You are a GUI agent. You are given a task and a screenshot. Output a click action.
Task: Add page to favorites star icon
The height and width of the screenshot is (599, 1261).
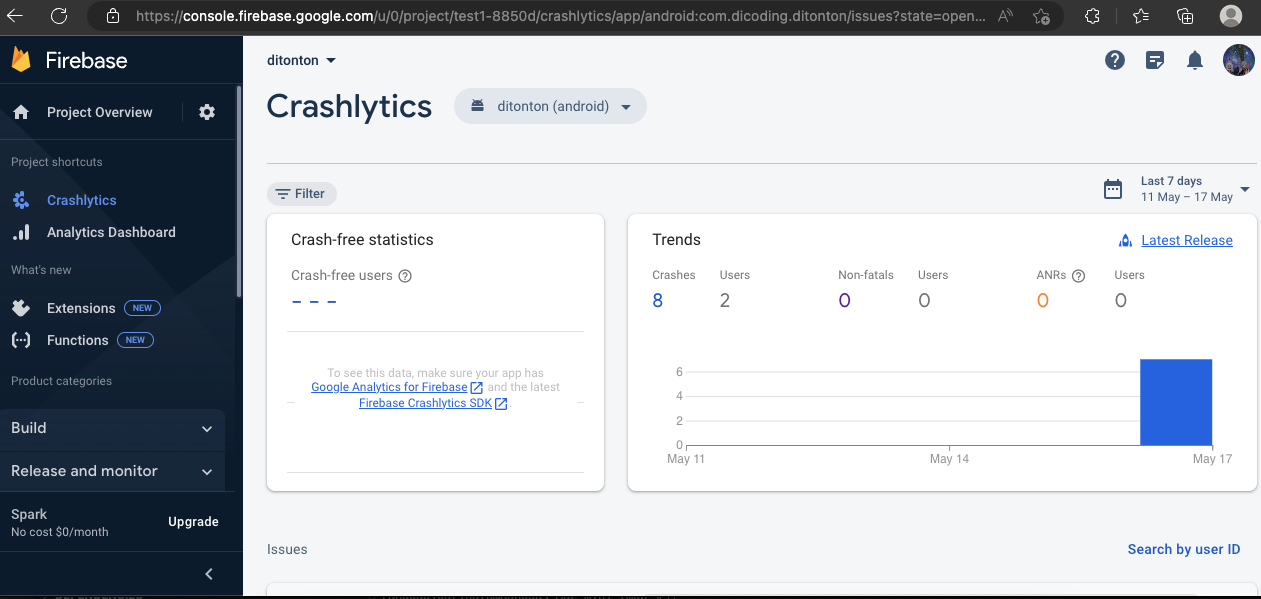pyautogui.click(x=1041, y=16)
